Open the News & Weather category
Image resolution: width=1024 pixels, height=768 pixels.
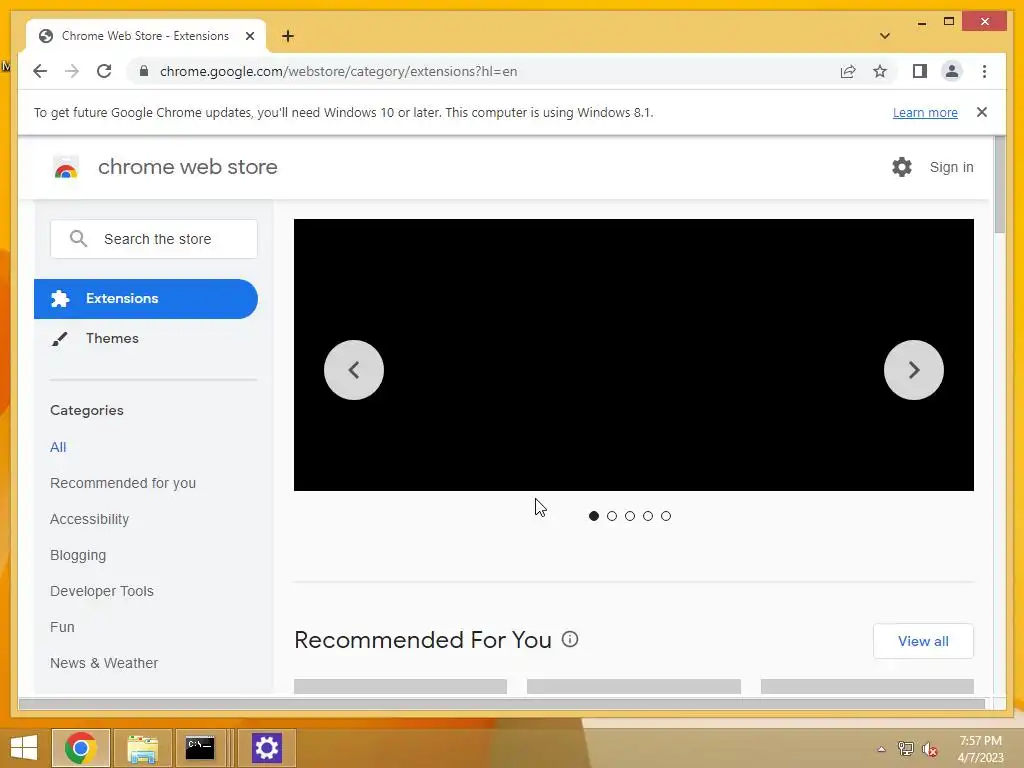[x=104, y=663]
